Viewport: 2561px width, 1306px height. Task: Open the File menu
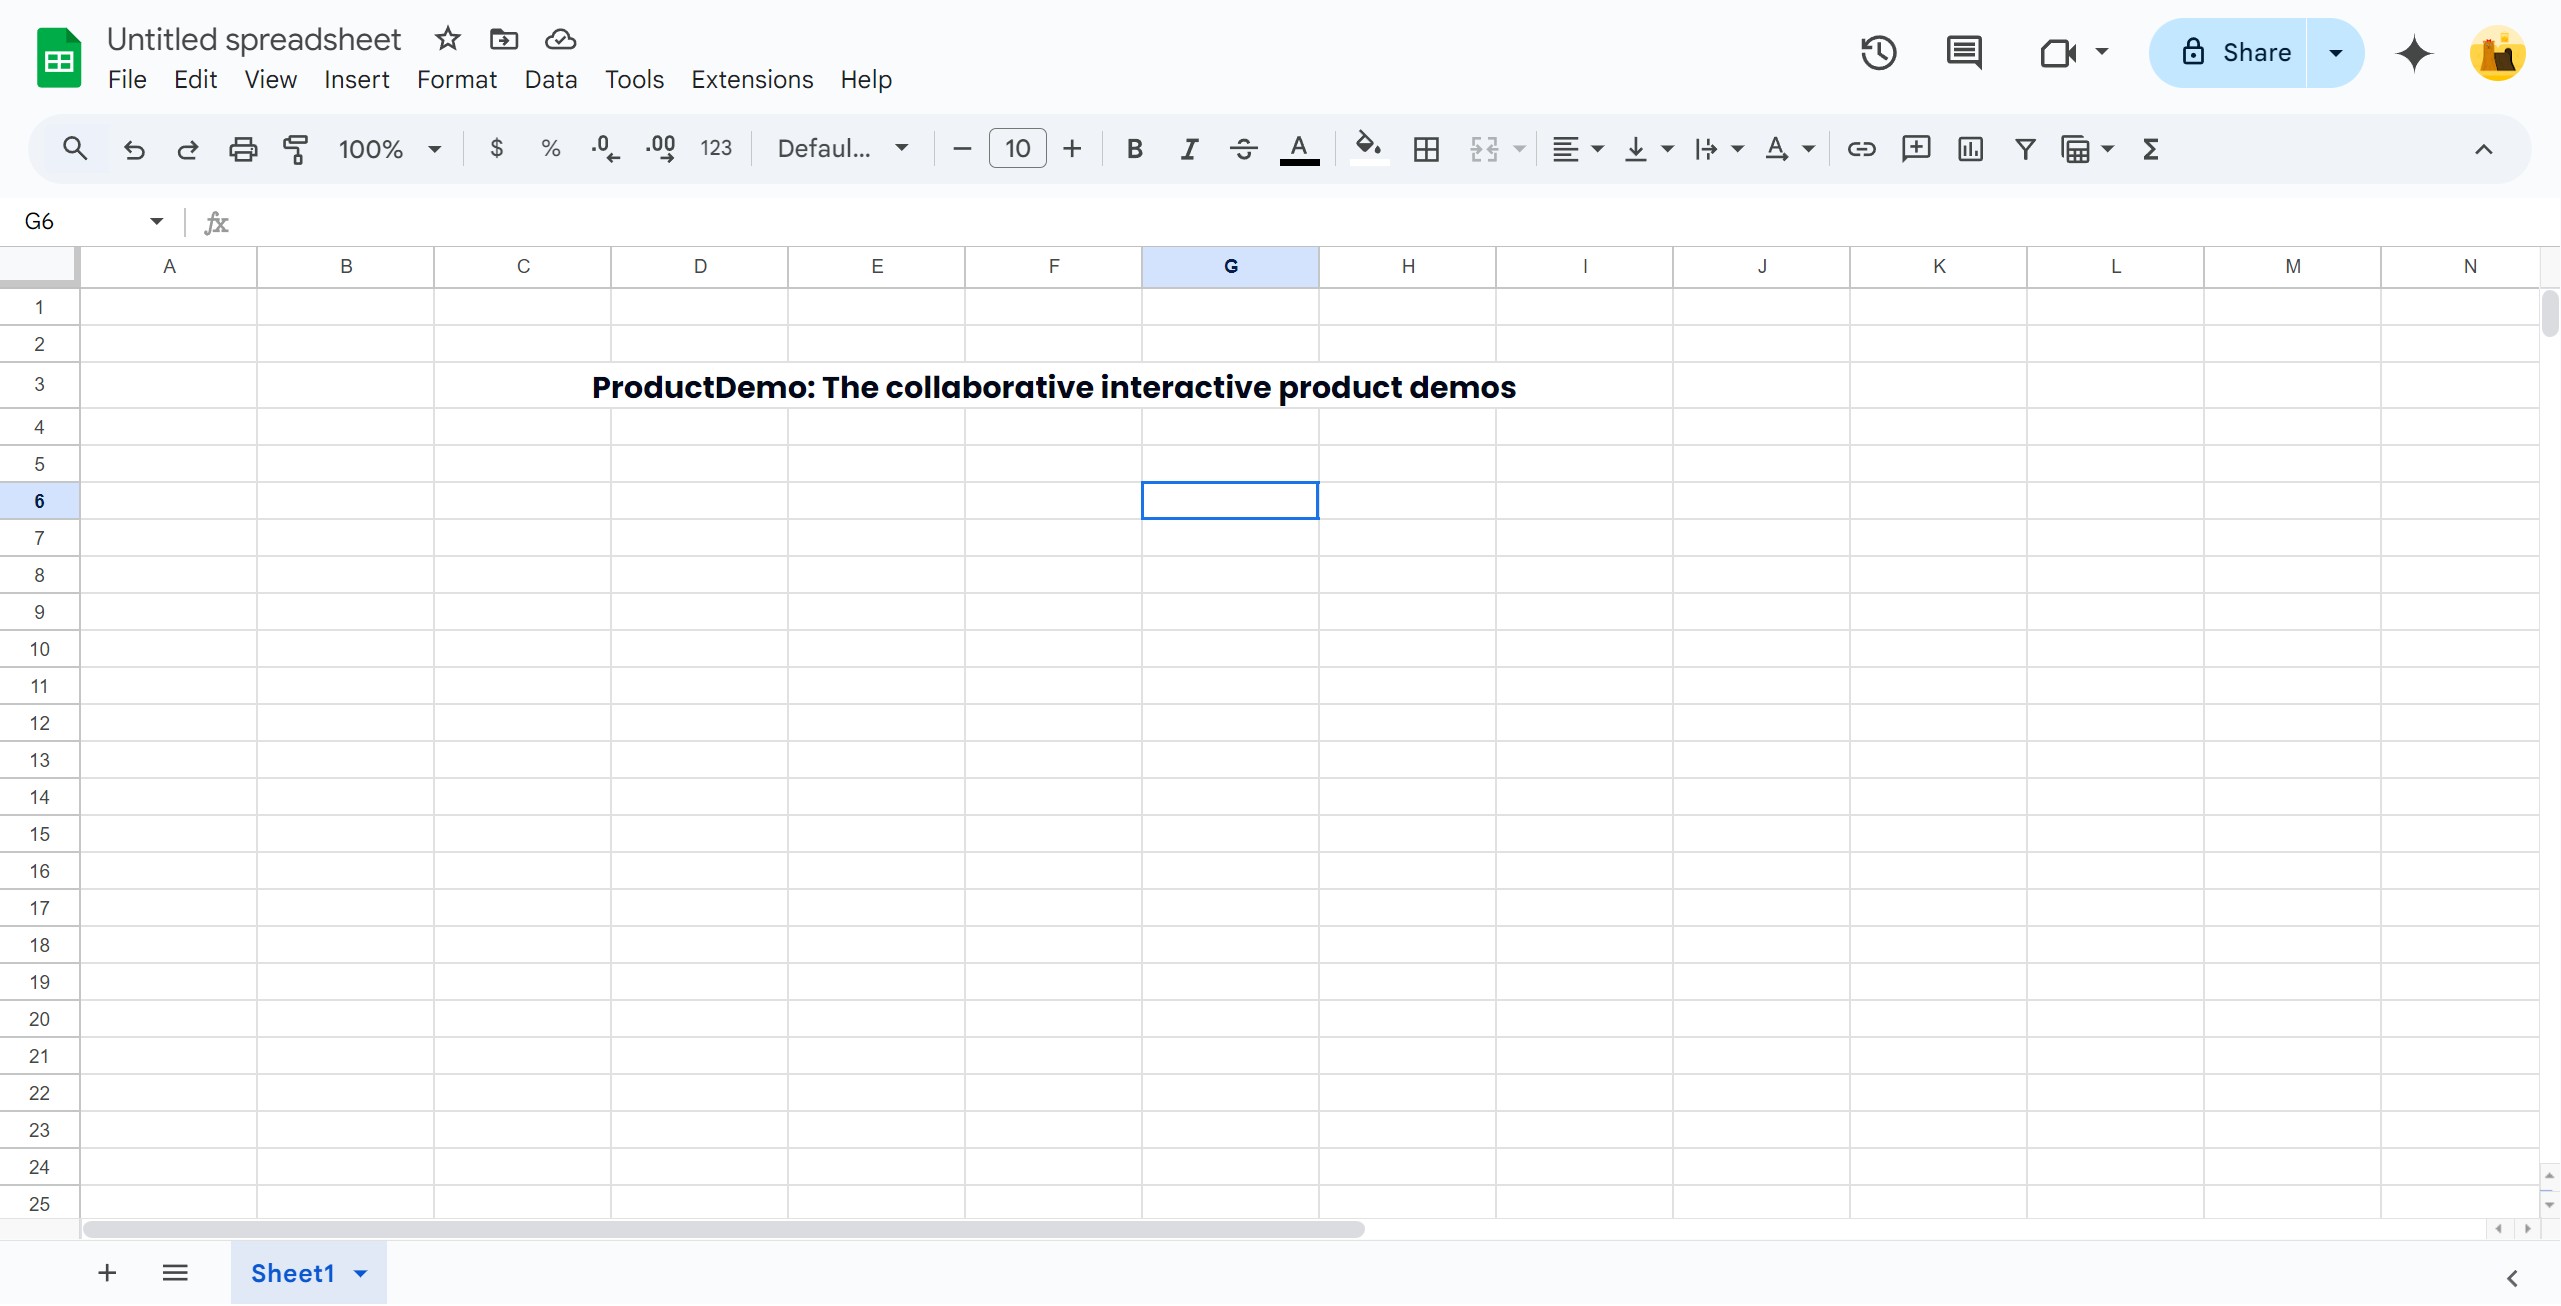[x=127, y=79]
